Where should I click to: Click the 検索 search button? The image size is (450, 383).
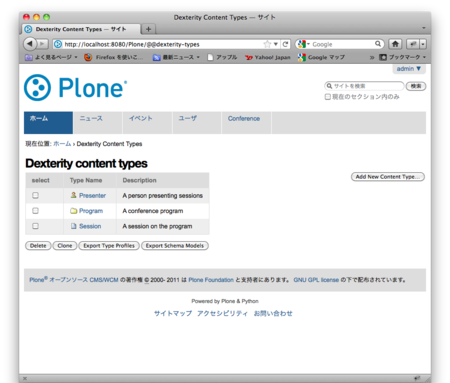(x=416, y=86)
